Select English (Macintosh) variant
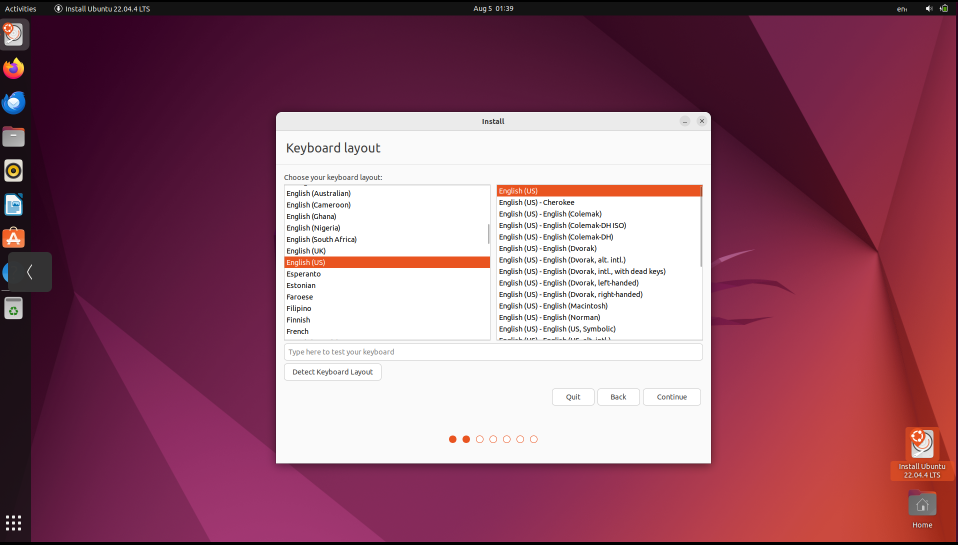Screen dimensions: 958x545 click(x=599, y=306)
